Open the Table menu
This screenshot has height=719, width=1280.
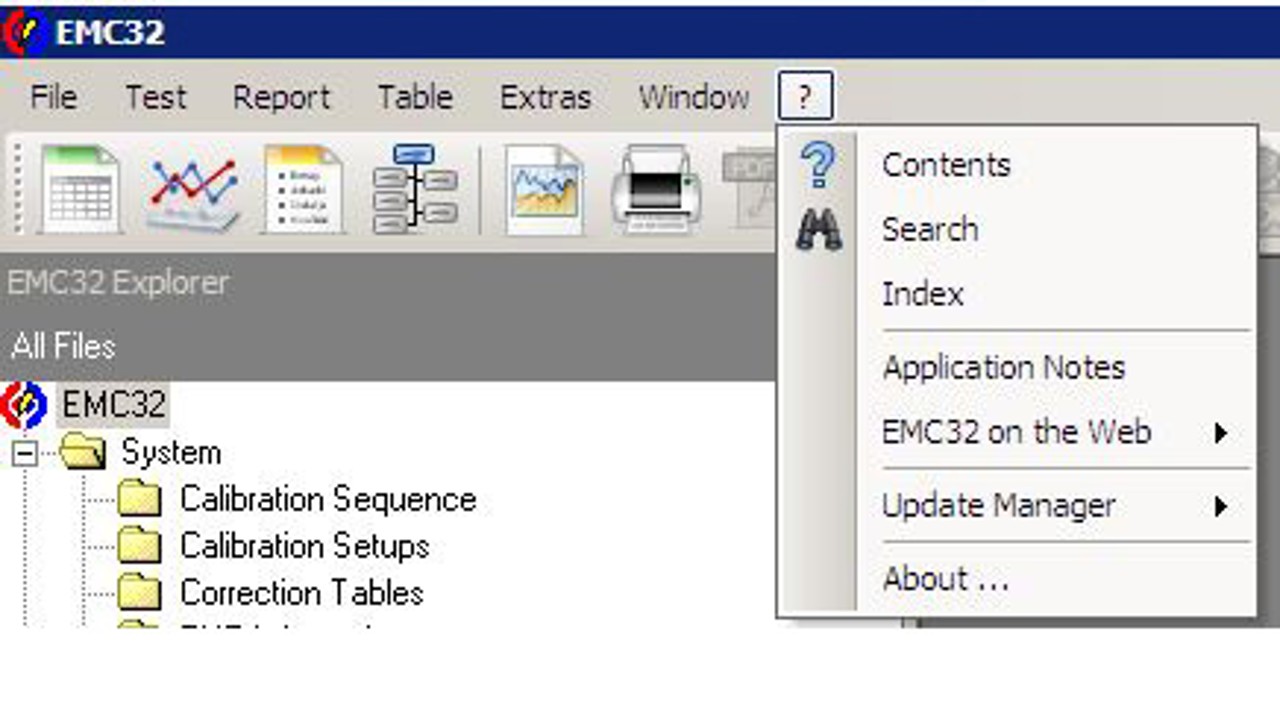(415, 97)
